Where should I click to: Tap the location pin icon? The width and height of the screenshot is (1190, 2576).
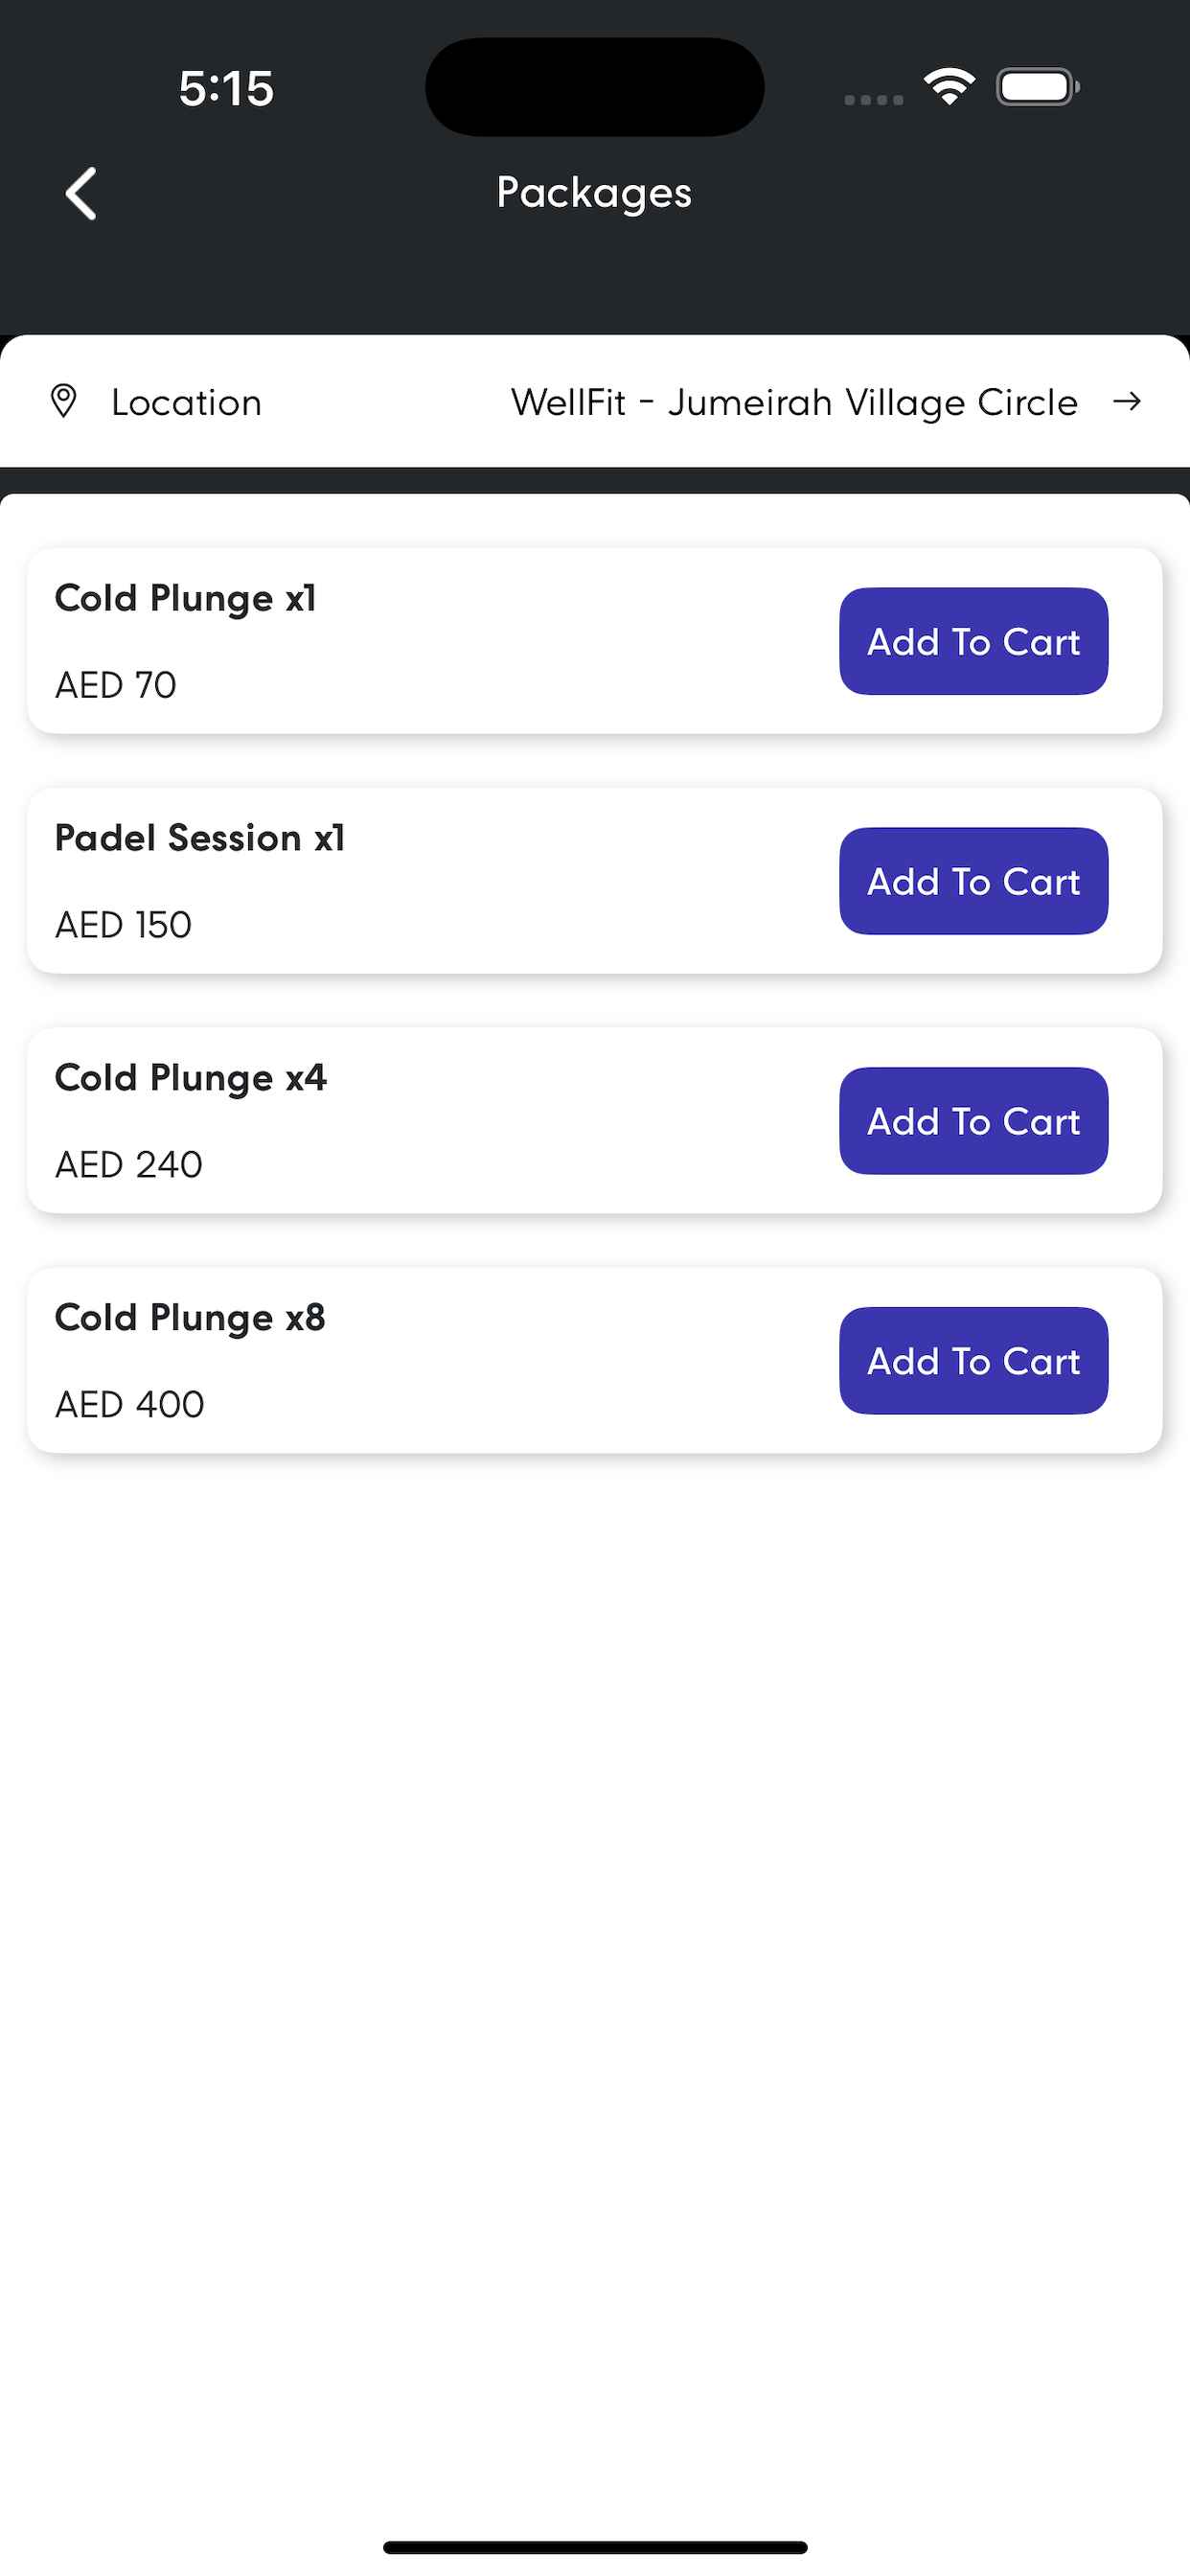click(63, 401)
